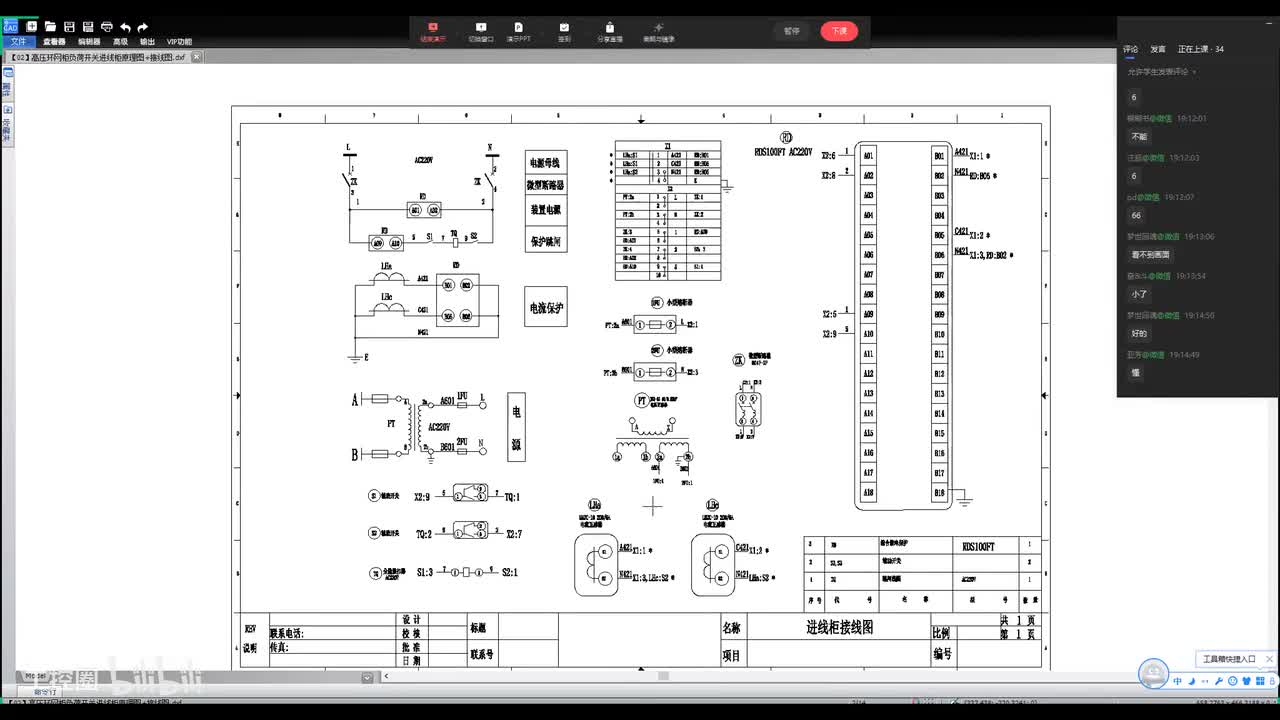Click the 分享直播 share live icon
The image size is (1280, 720).
pyautogui.click(x=610, y=32)
